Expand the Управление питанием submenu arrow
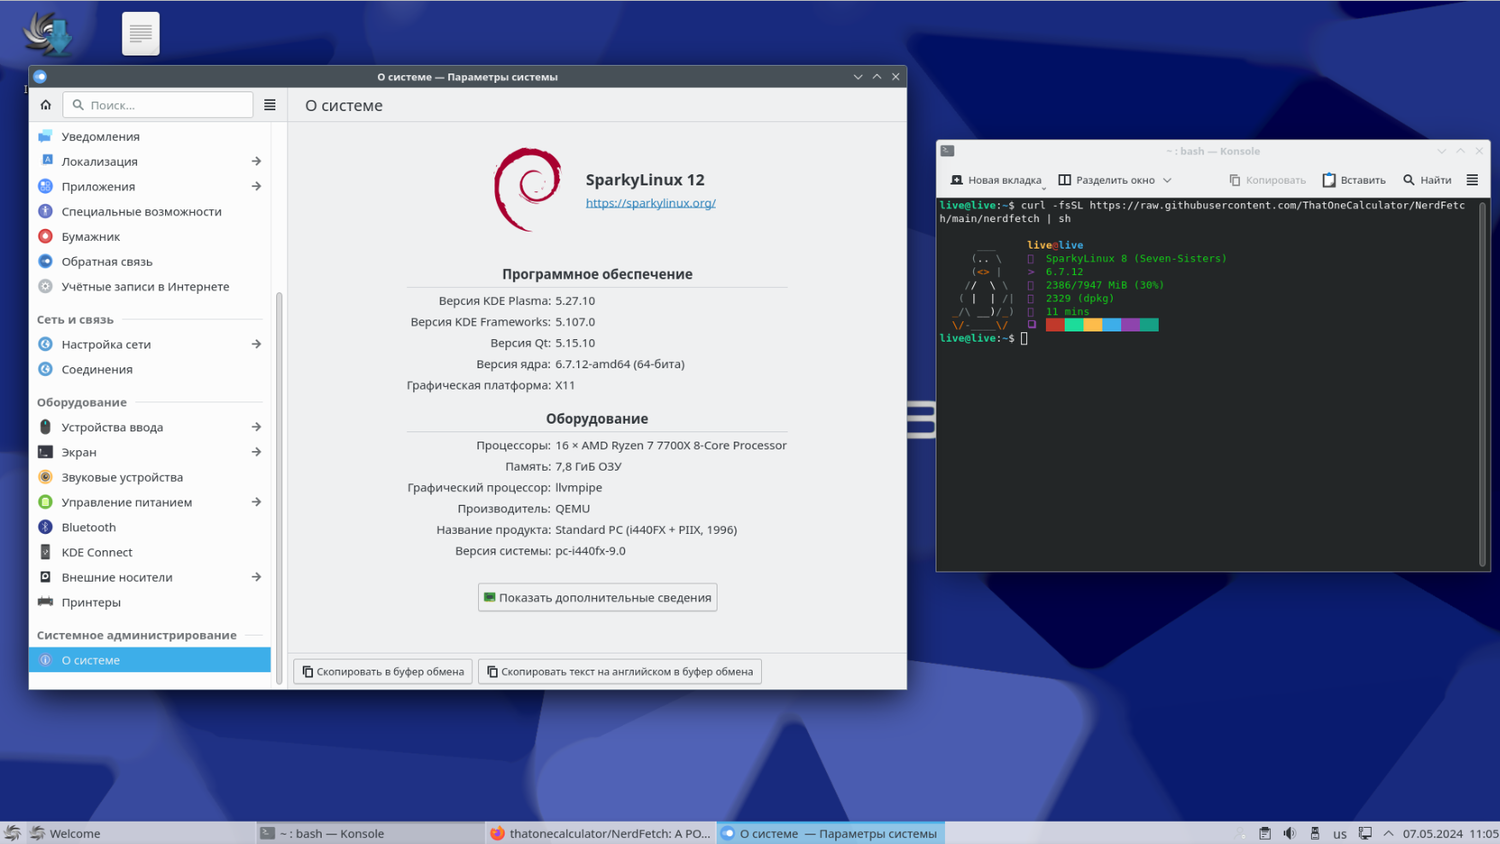The width and height of the screenshot is (1500, 844). click(x=256, y=502)
